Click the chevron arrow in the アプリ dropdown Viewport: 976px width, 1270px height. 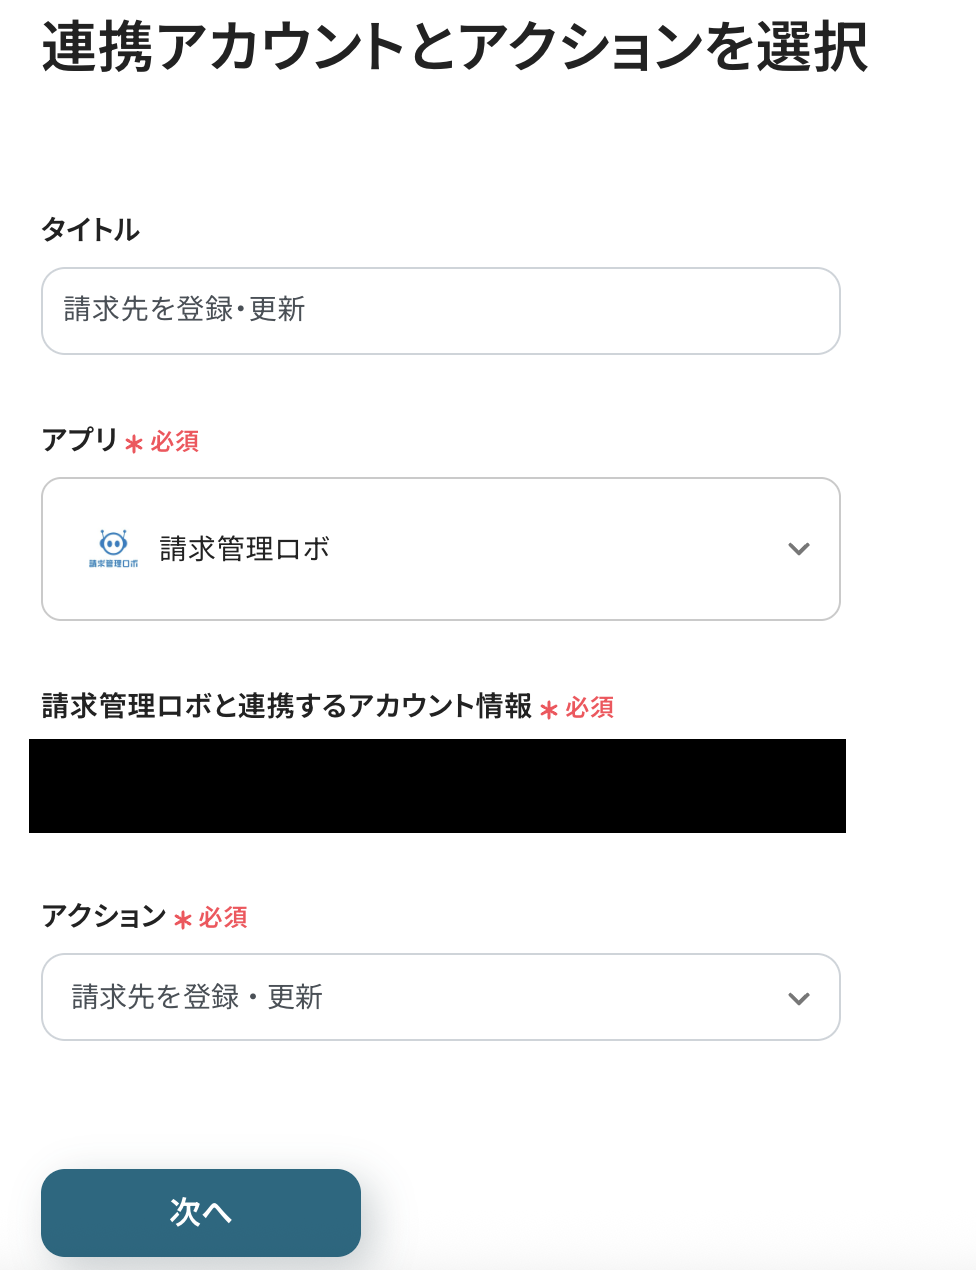pyautogui.click(x=798, y=549)
